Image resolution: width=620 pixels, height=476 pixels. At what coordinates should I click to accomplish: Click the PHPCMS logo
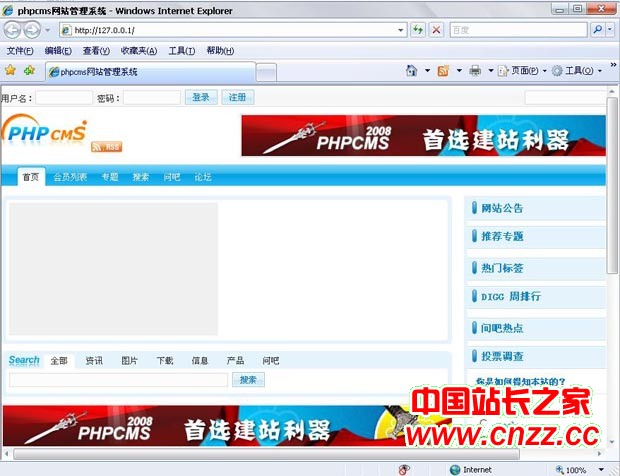(x=44, y=130)
